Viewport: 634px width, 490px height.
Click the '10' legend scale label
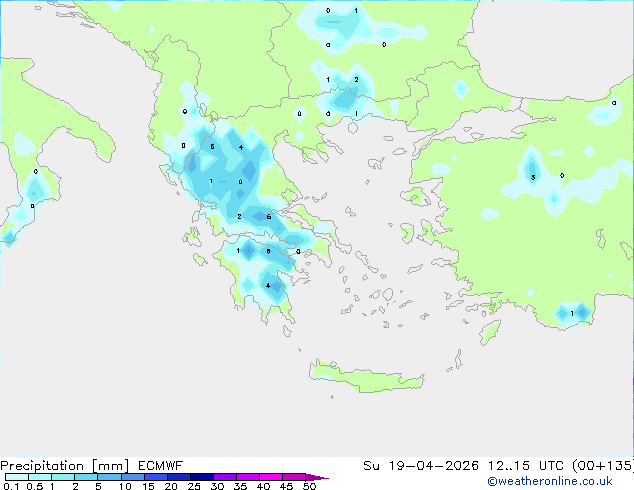click(125, 486)
